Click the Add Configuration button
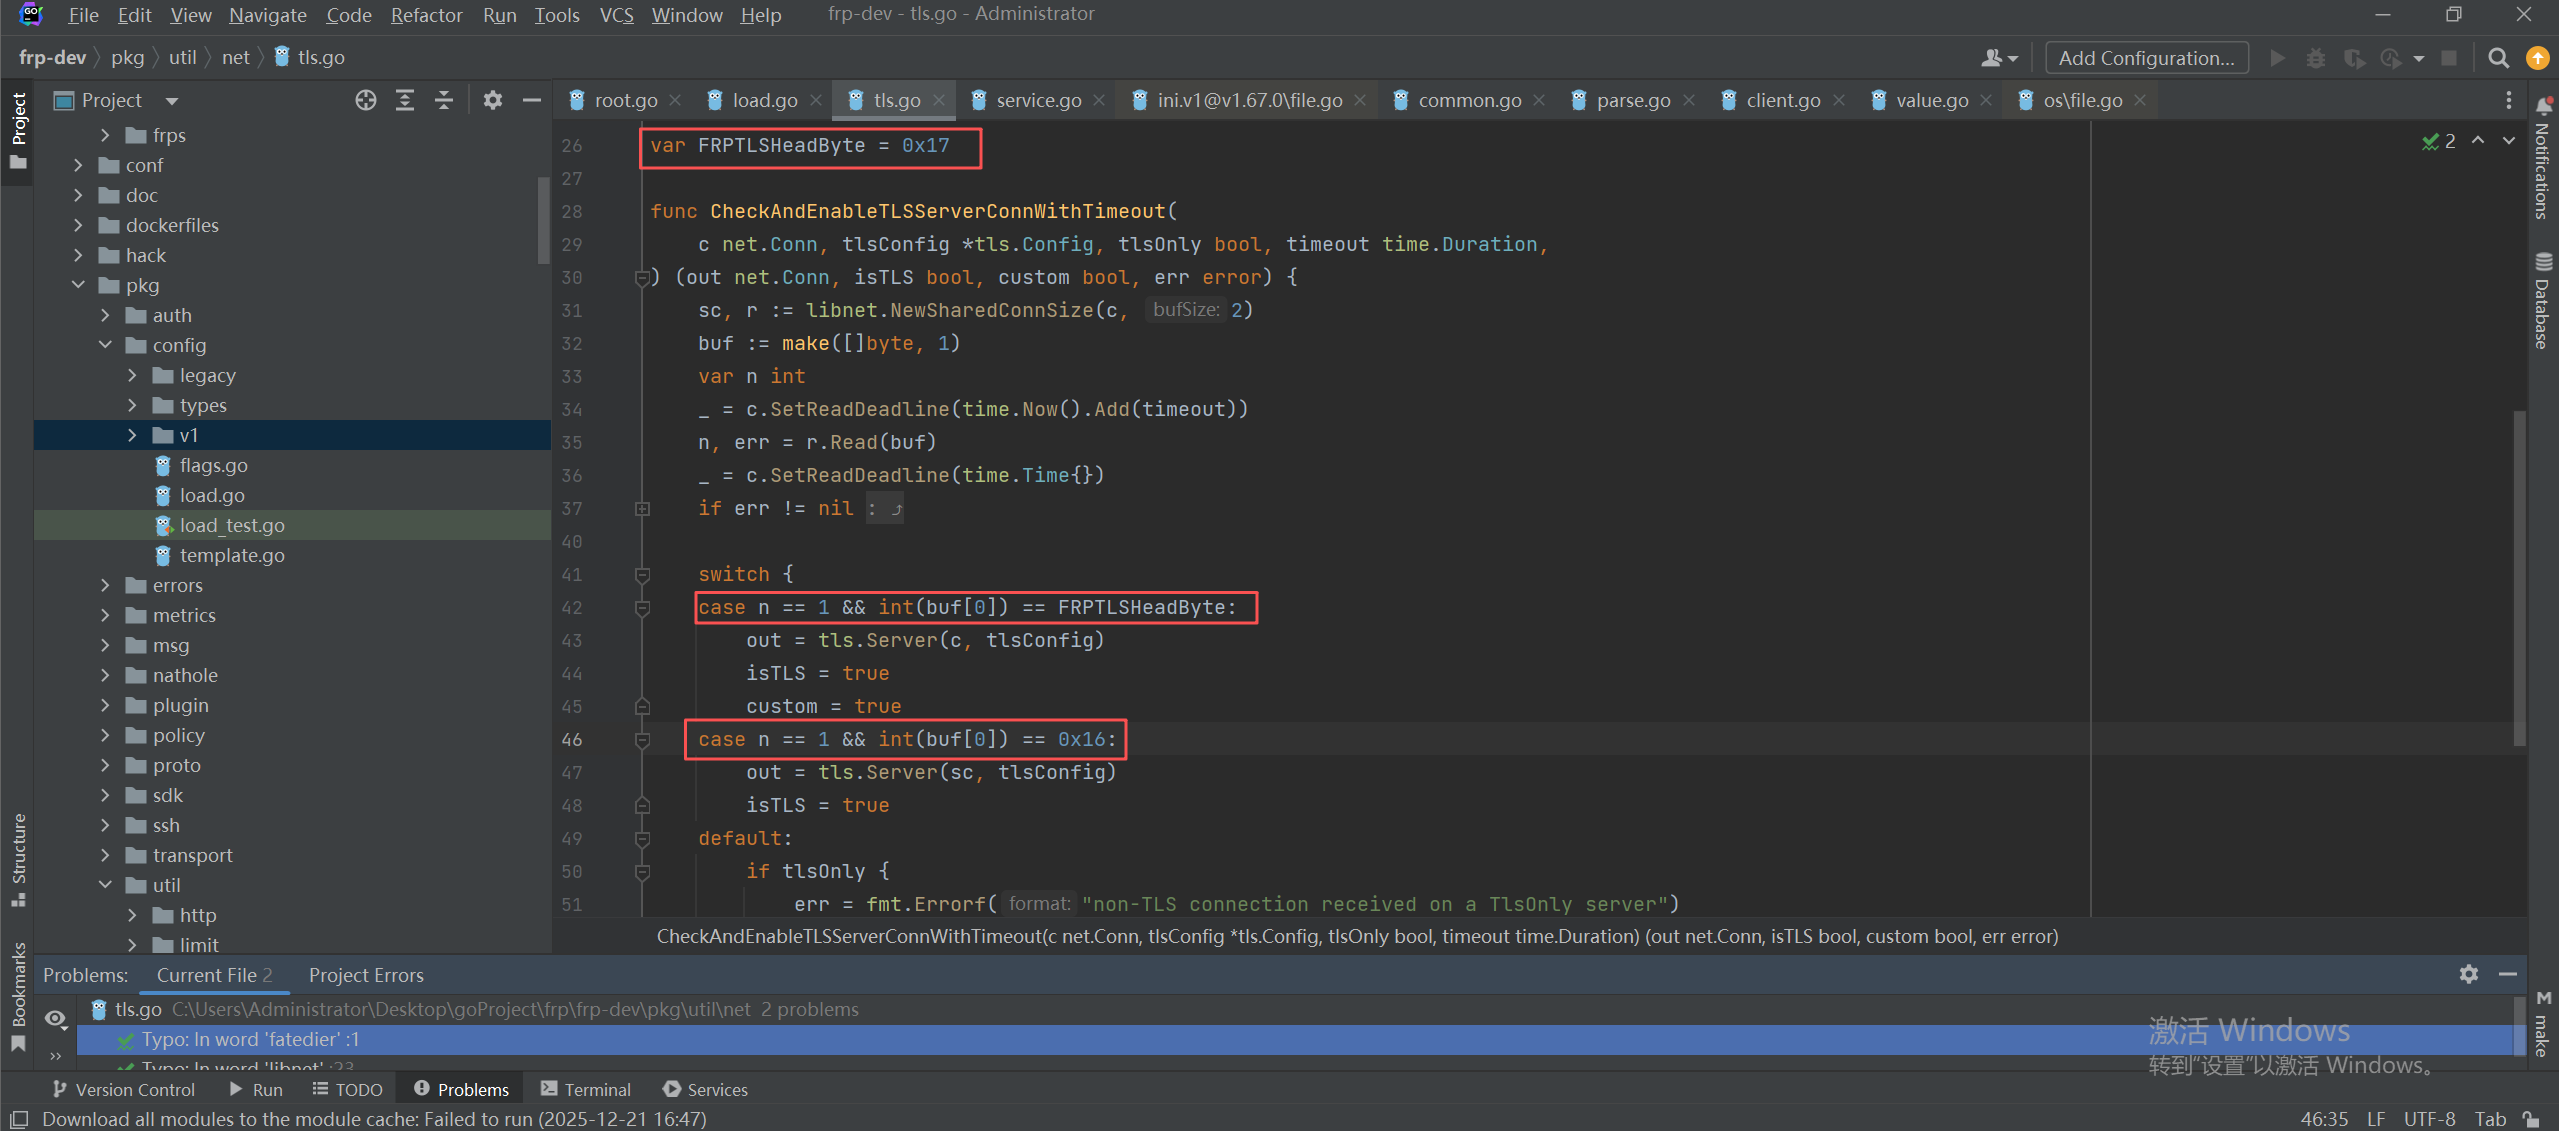The height and width of the screenshot is (1131, 2559). click(x=2146, y=58)
